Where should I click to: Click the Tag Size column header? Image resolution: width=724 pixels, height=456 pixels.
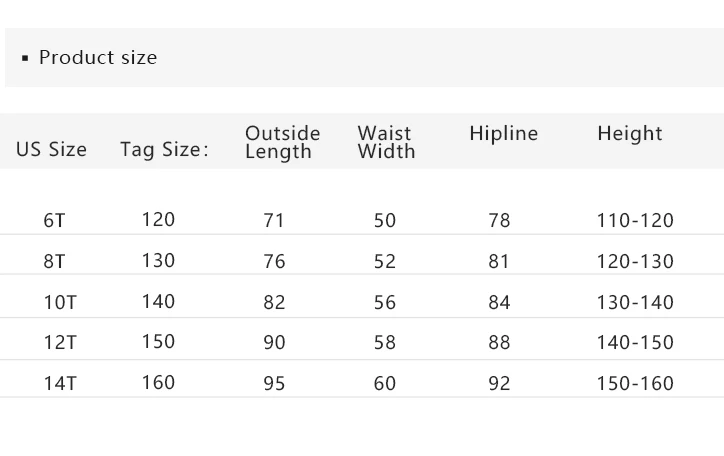164,150
